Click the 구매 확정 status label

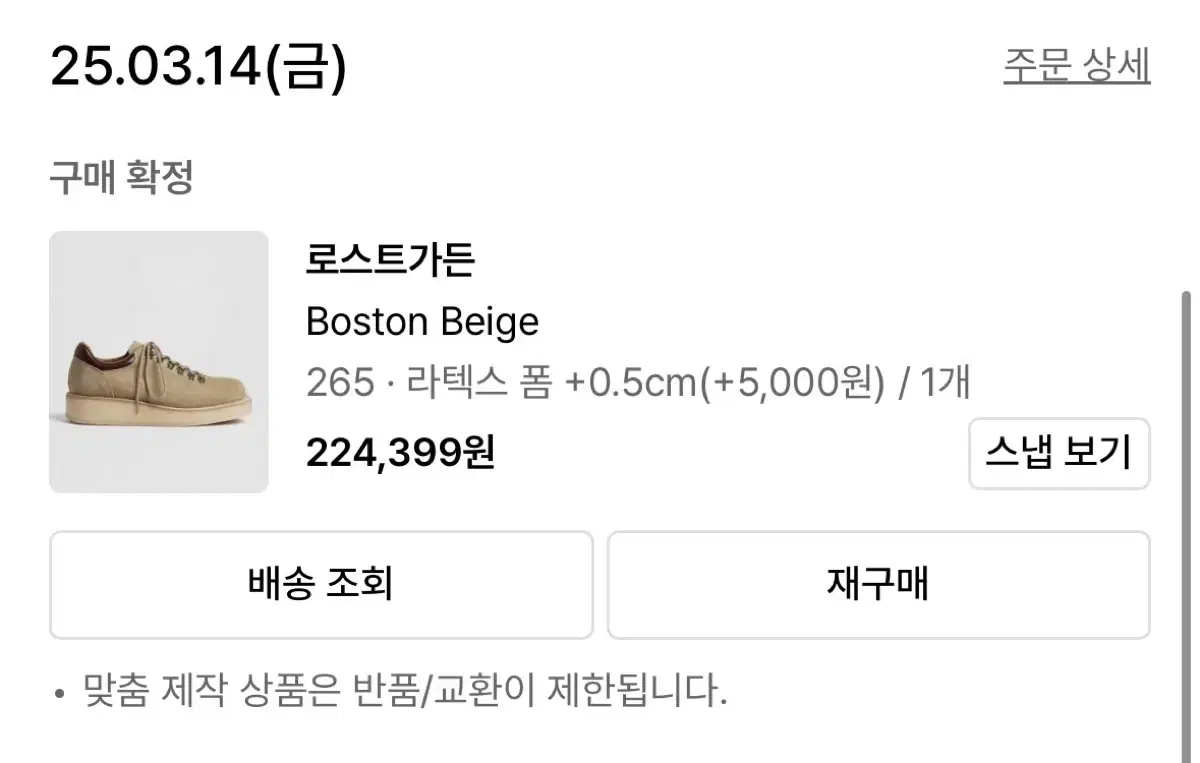click(121, 179)
